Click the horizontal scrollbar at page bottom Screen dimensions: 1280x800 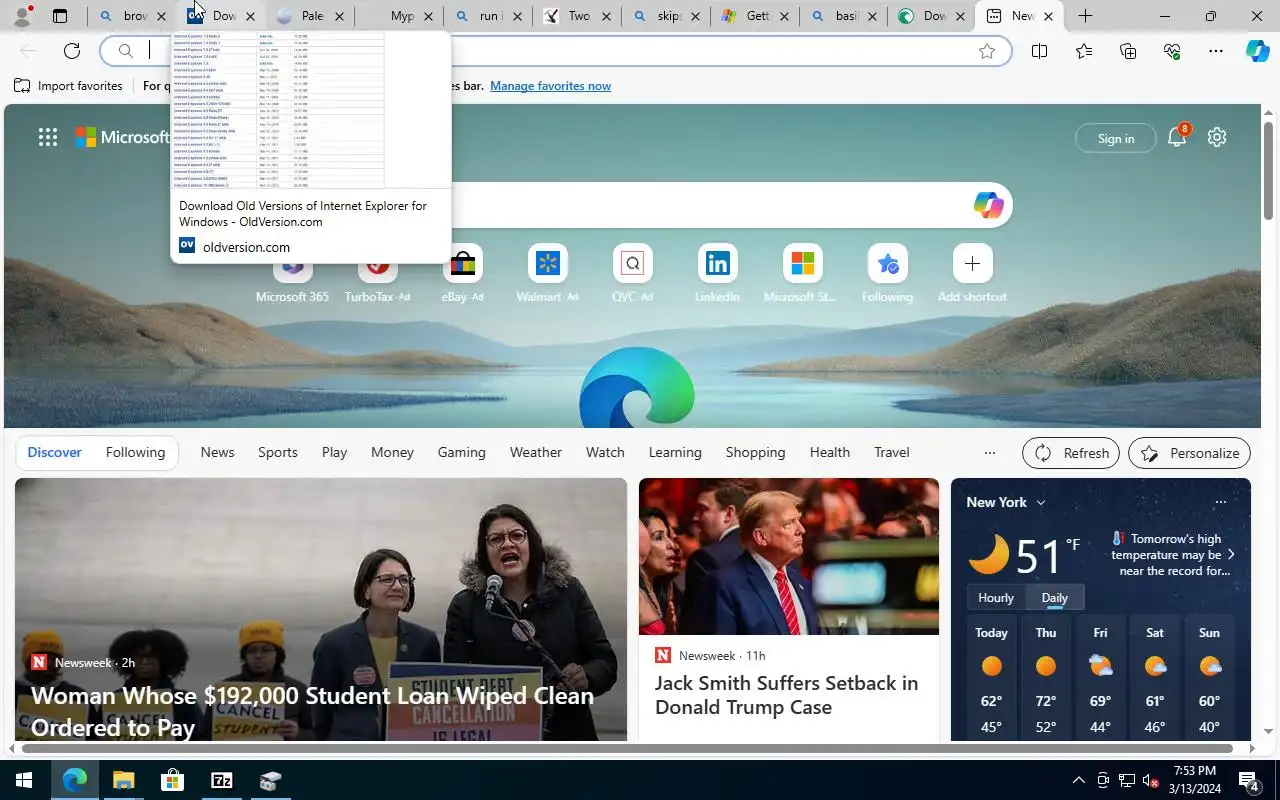[x=627, y=748]
